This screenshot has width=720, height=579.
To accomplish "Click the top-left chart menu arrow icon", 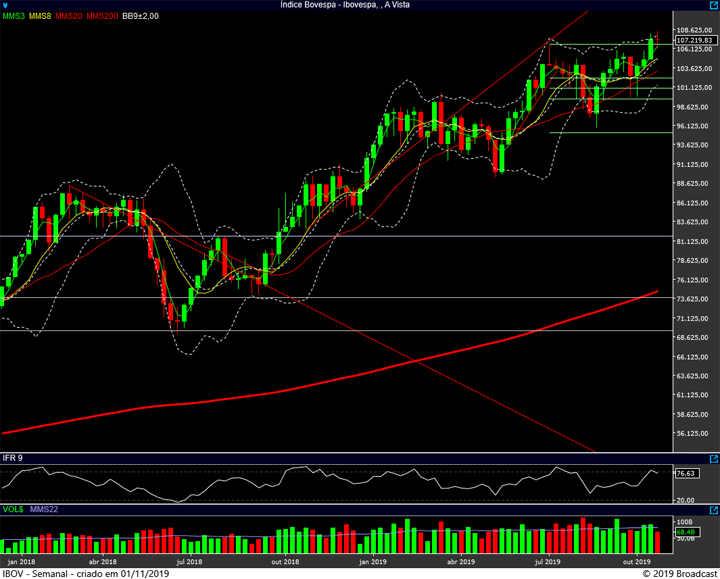I will [x=5, y=5].
